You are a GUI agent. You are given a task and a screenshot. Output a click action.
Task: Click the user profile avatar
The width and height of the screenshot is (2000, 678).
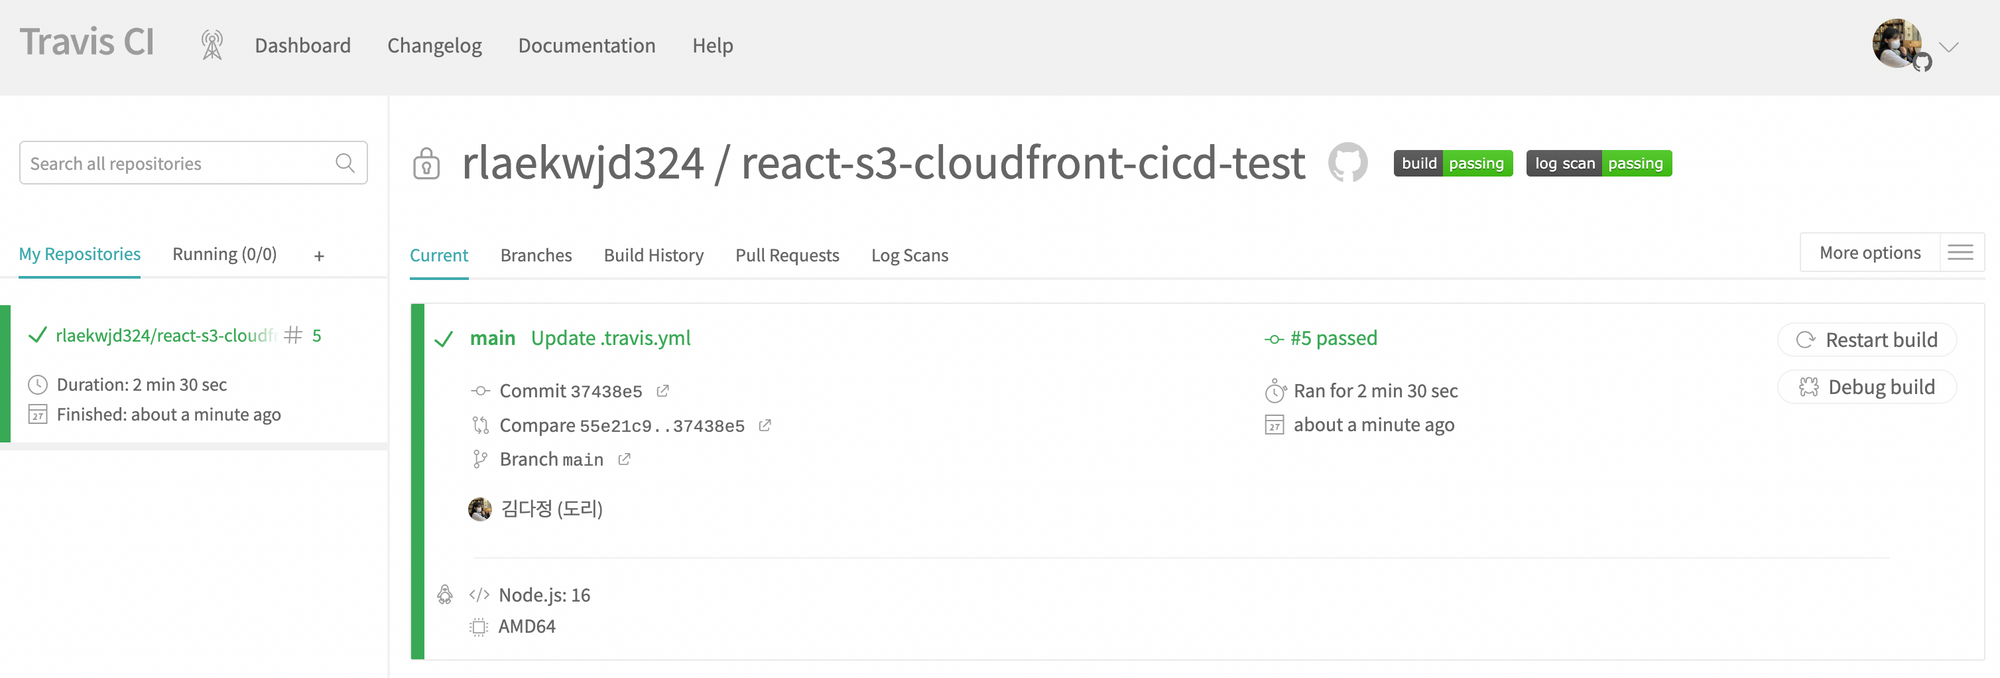[x=1898, y=44]
